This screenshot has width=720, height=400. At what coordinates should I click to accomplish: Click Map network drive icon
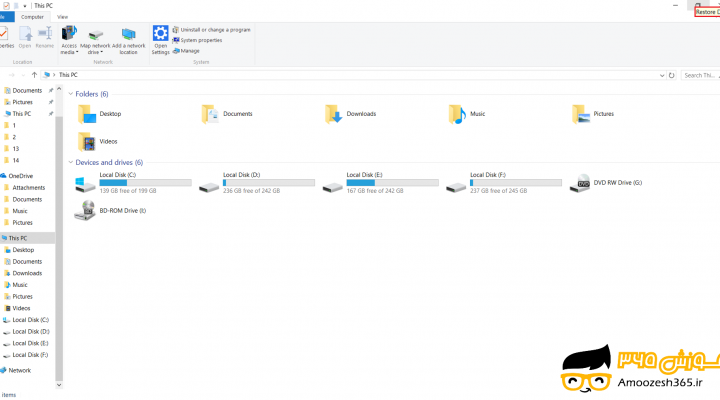tap(95, 35)
